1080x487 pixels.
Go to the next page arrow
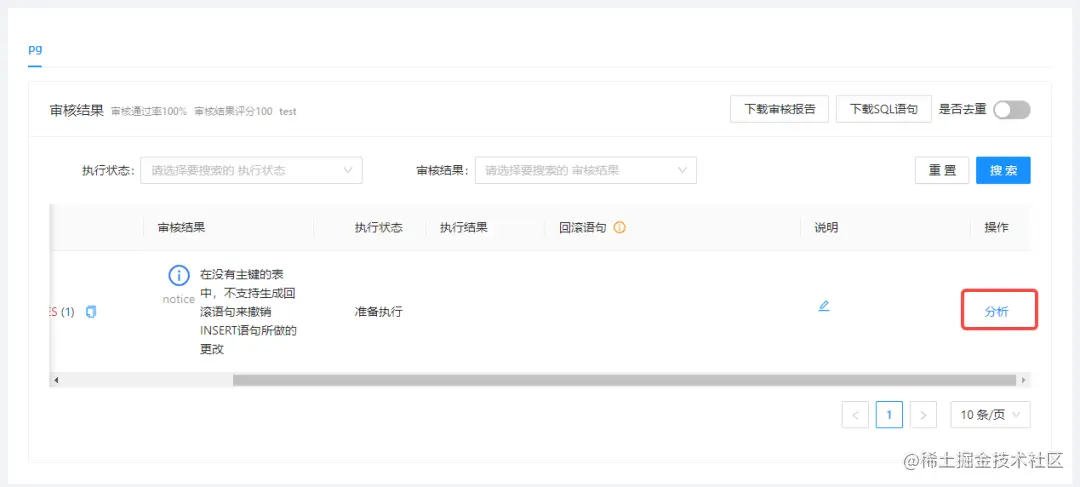pyautogui.click(x=924, y=415)
